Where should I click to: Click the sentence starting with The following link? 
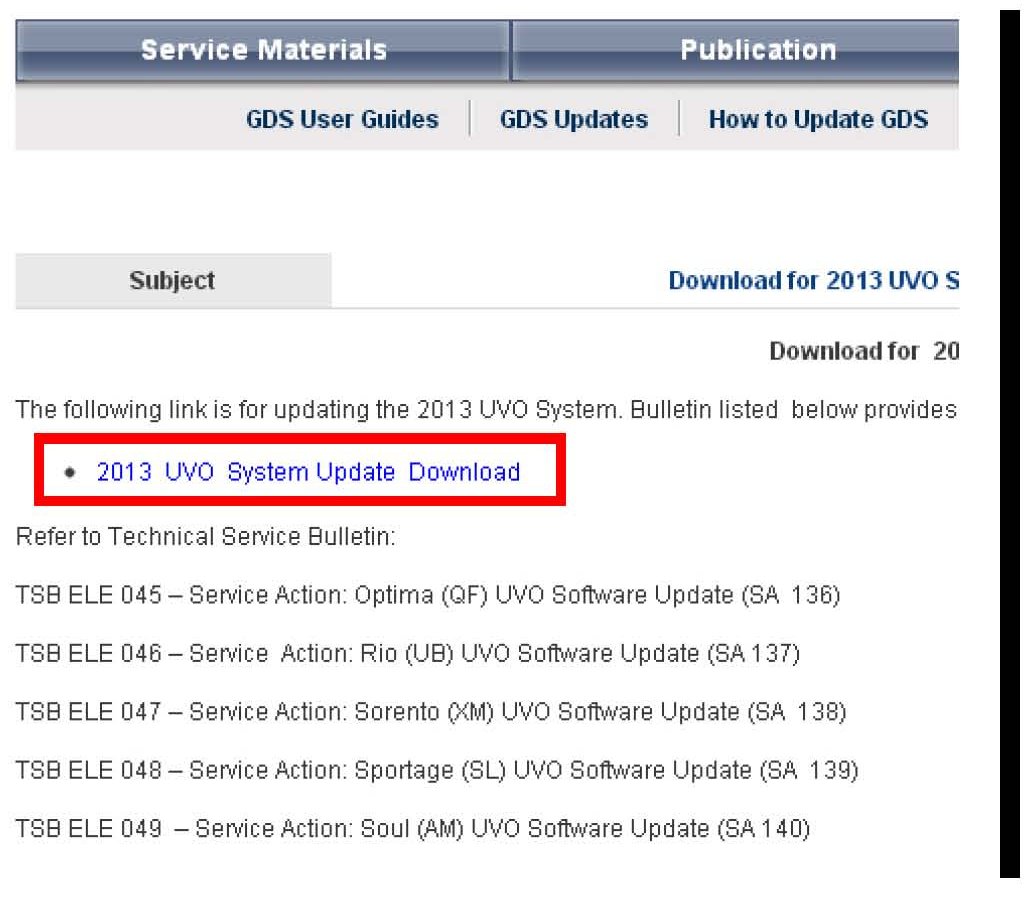[486, 411]
